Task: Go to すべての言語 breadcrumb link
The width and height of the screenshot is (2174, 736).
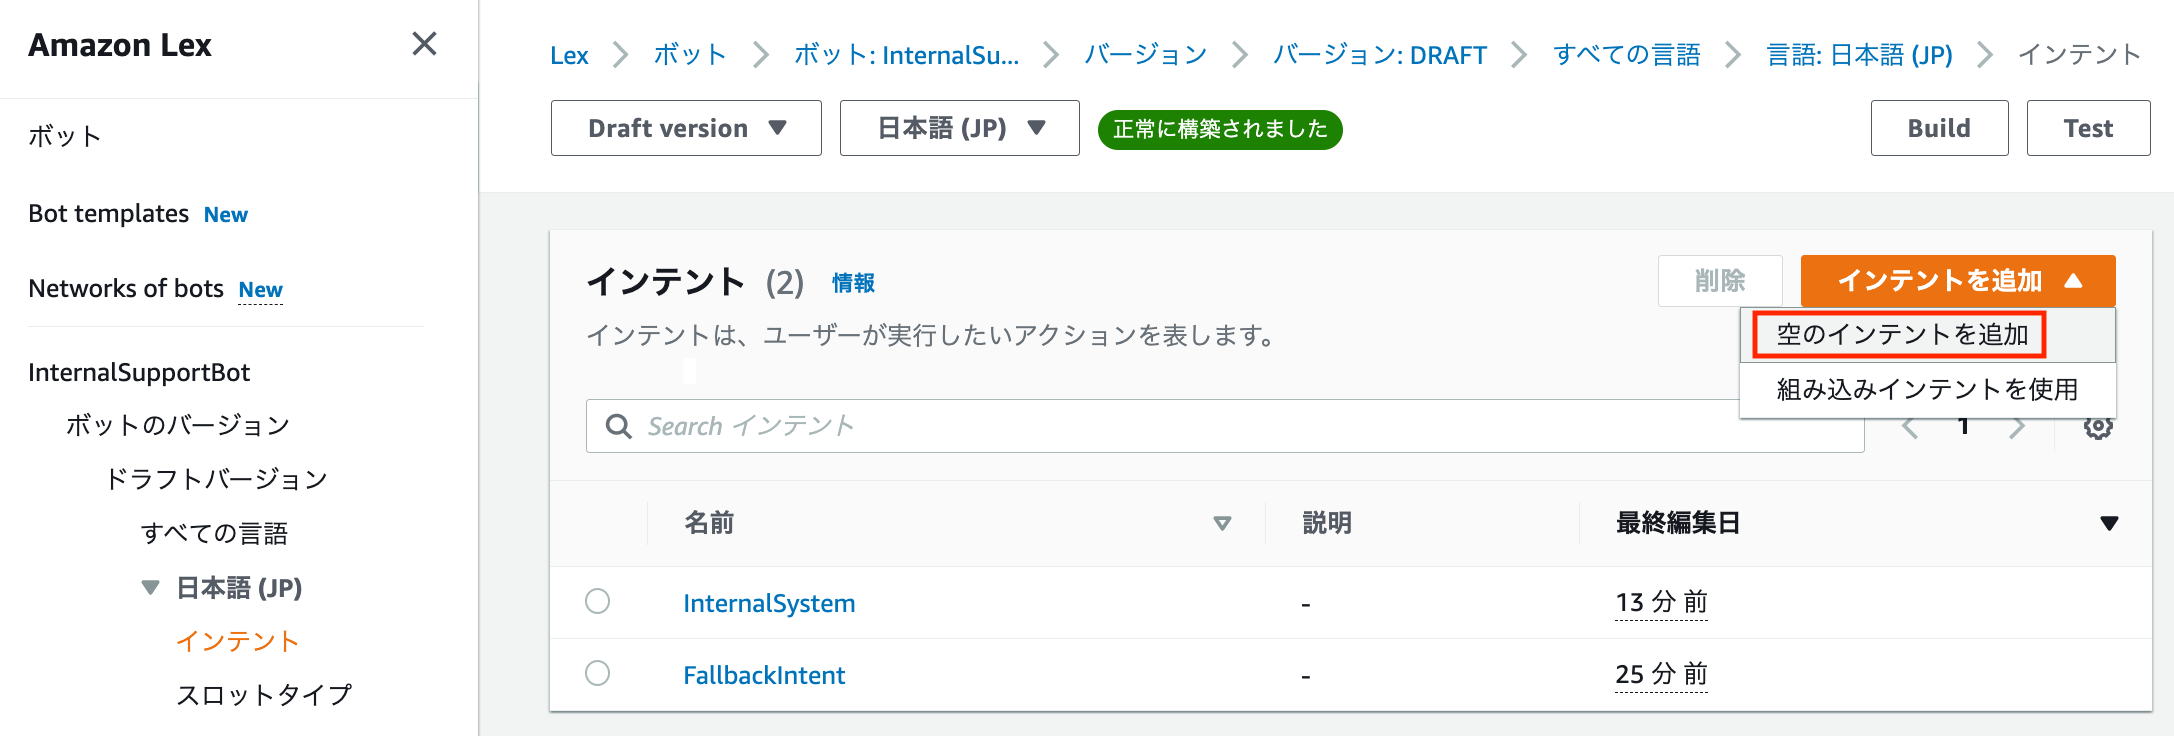Action: click(1627, 55)
